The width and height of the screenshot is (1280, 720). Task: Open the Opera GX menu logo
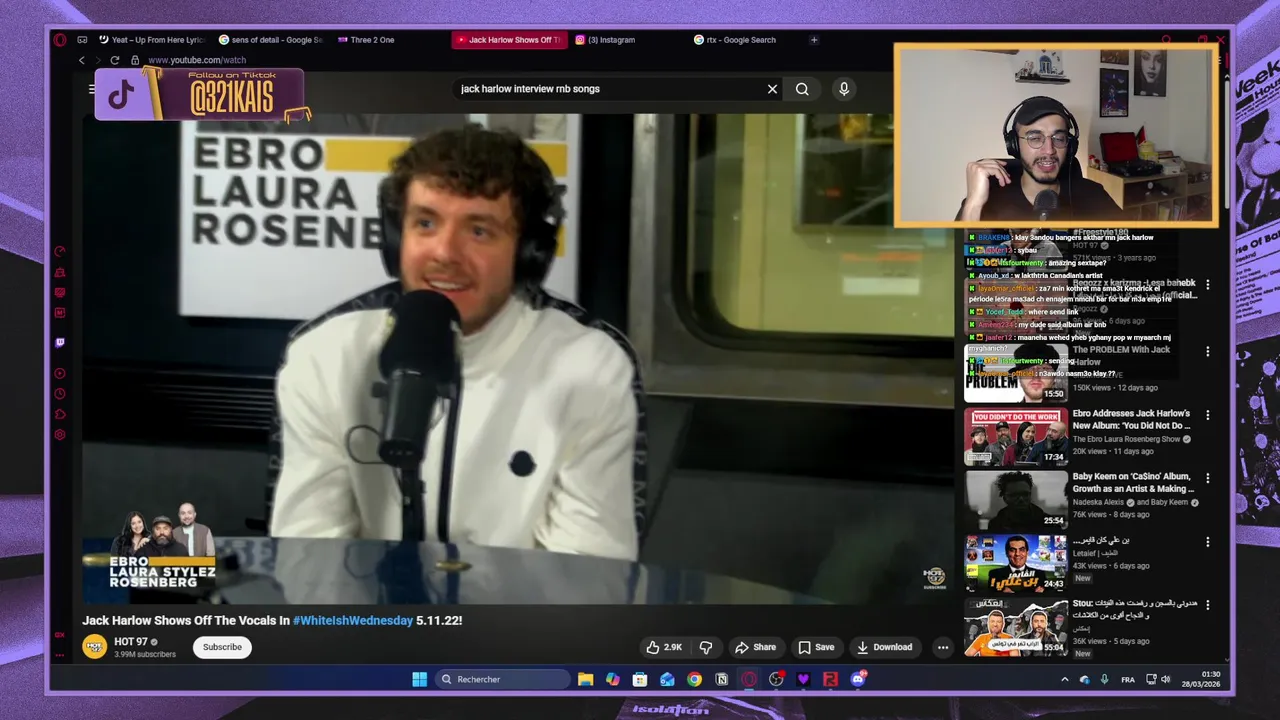point(60,40)
